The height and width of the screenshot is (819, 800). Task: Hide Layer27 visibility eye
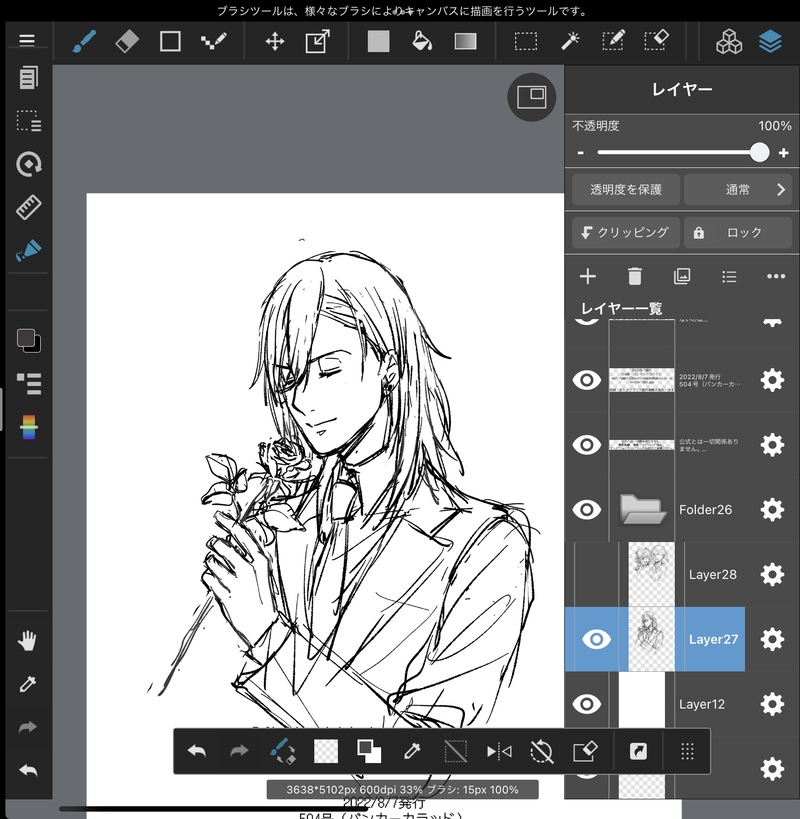pyautogui.click(x=596, y=639)
